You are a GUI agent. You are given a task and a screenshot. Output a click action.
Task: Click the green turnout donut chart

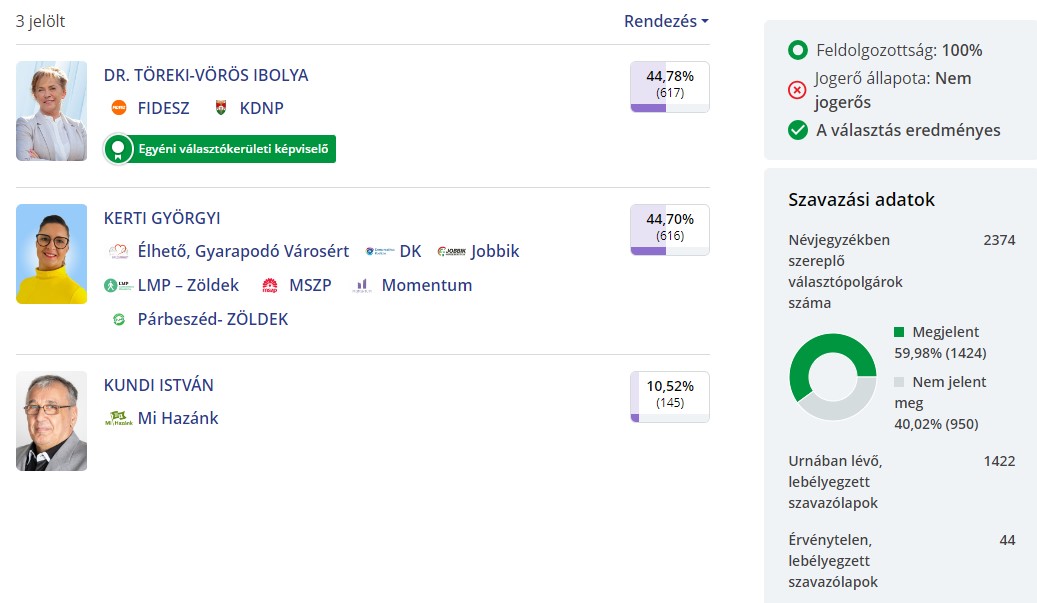click(x=833, y=377)
